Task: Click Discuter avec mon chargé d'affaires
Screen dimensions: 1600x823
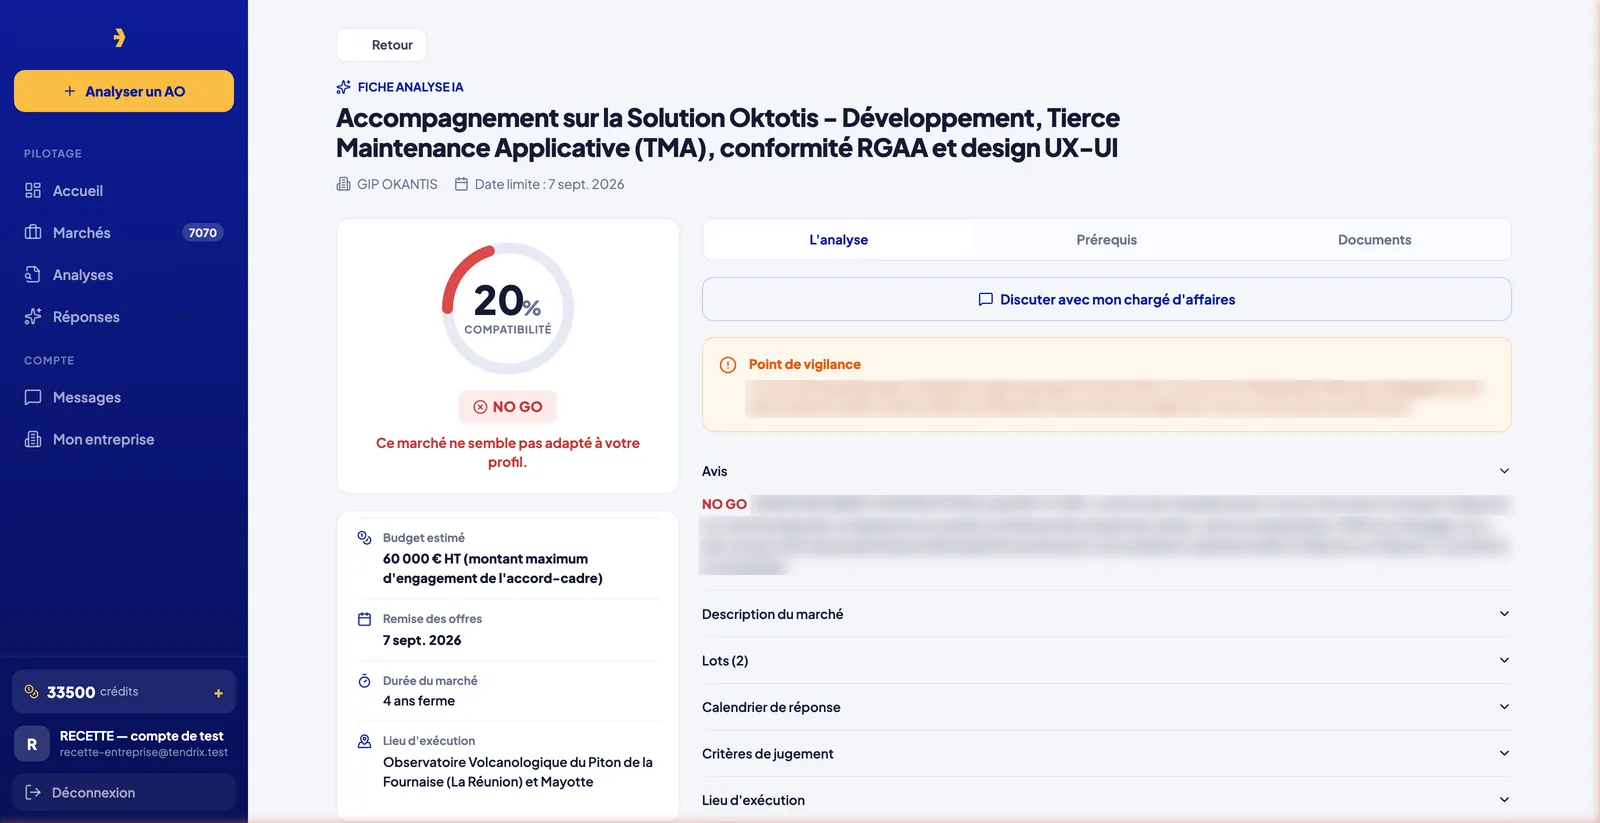Action: click(x=1106, y=299)
